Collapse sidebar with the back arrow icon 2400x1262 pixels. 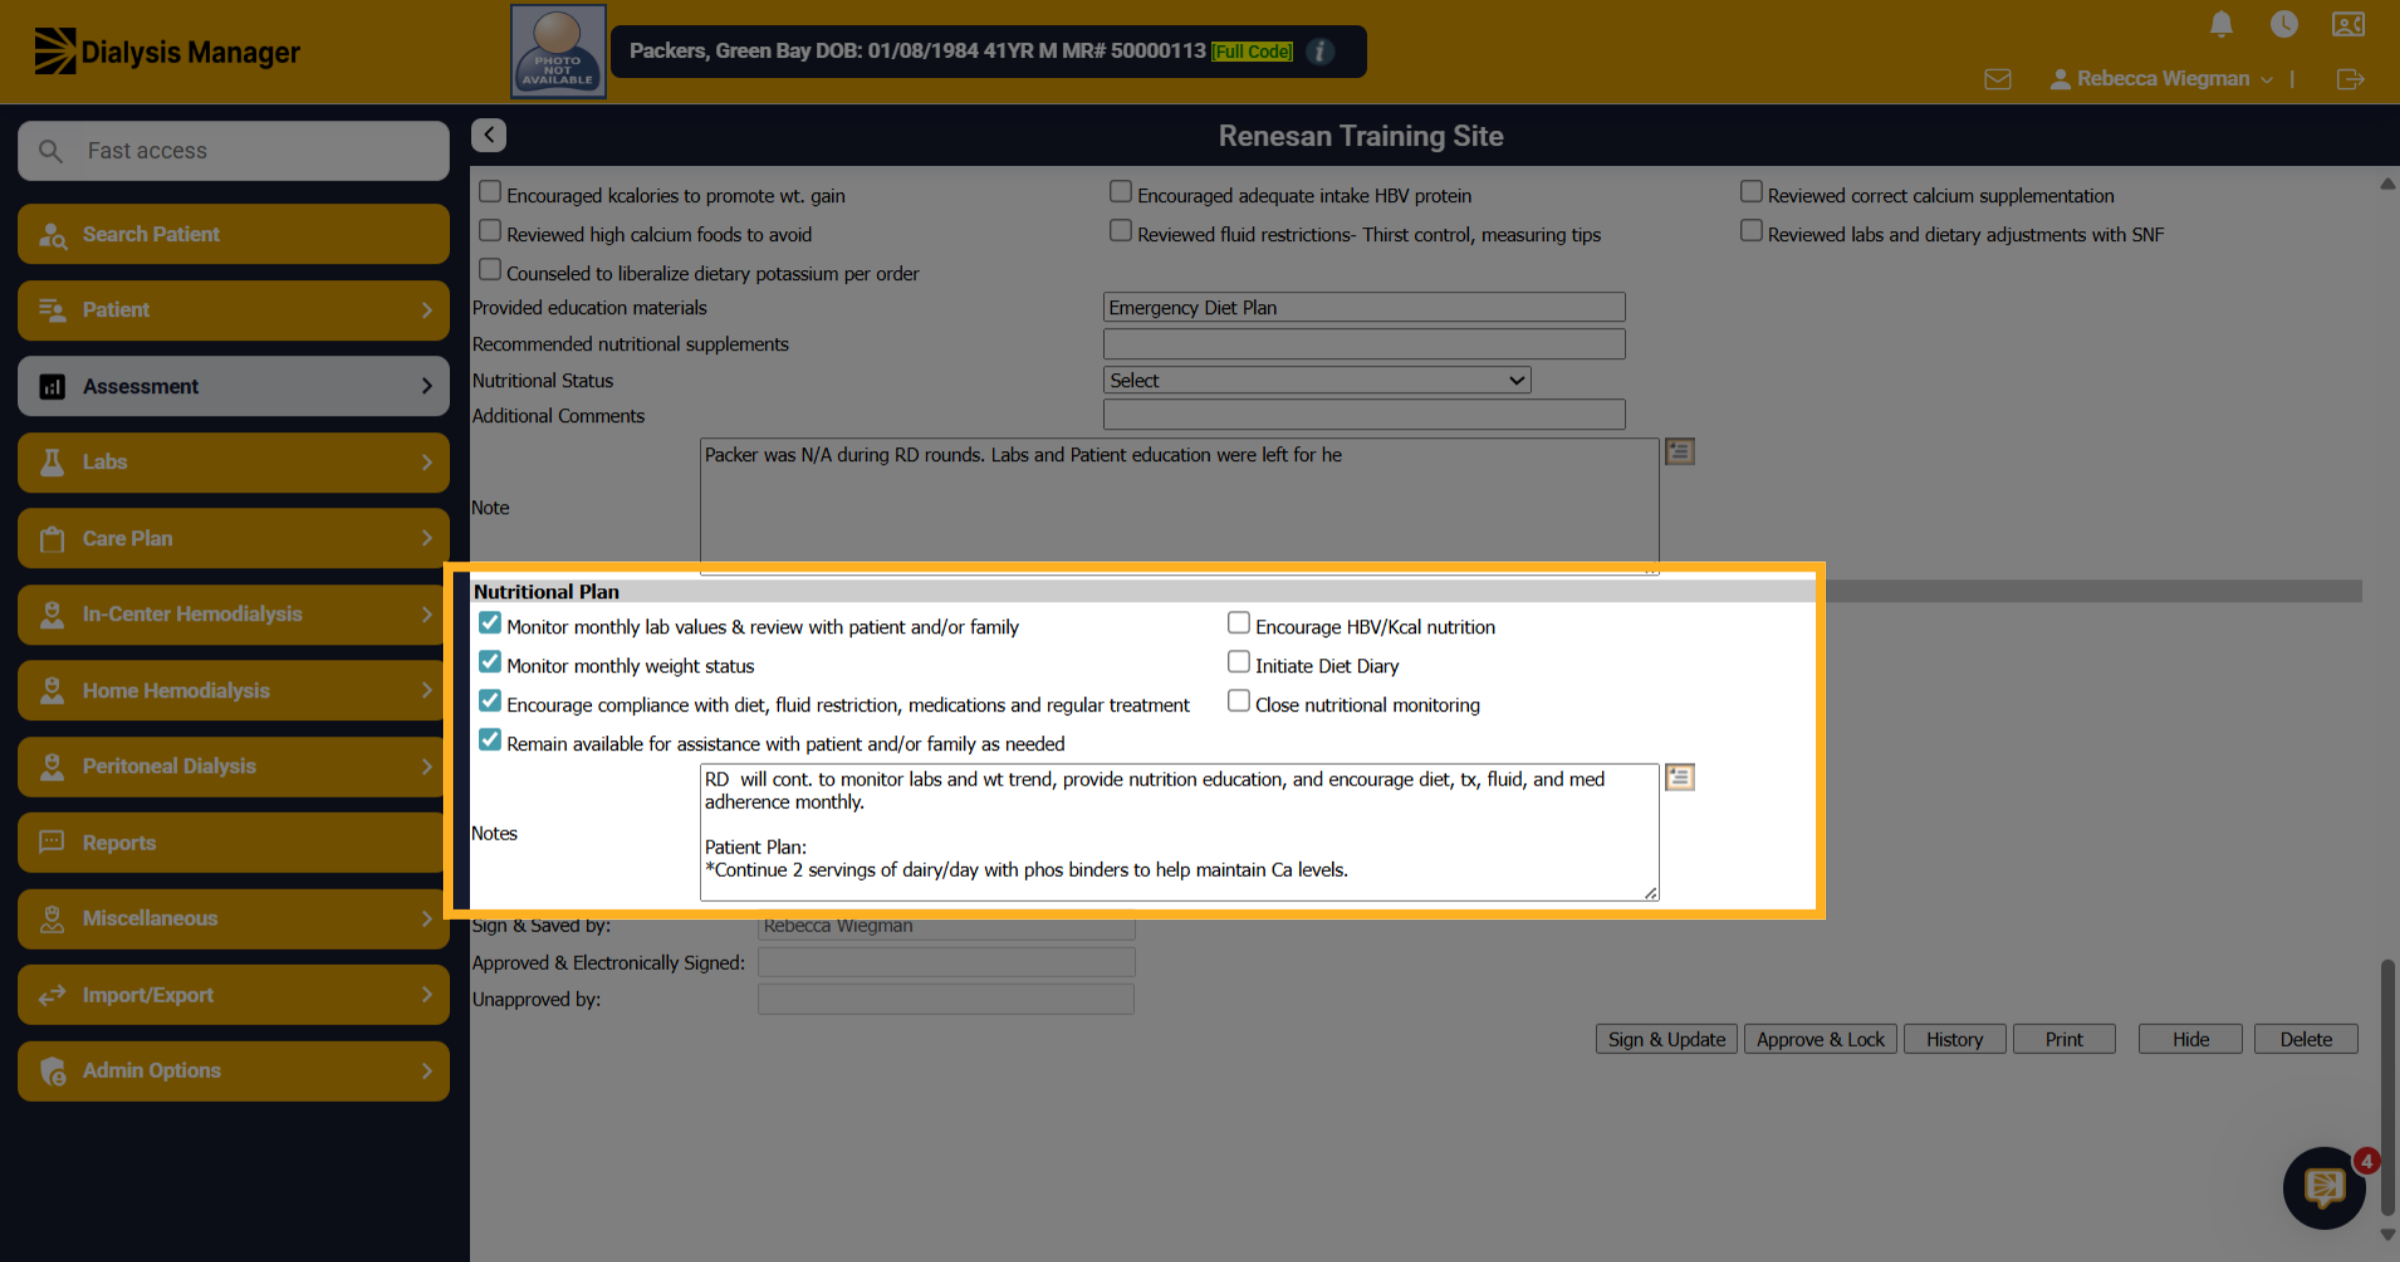pyautogui.click(x=489, y=135)
